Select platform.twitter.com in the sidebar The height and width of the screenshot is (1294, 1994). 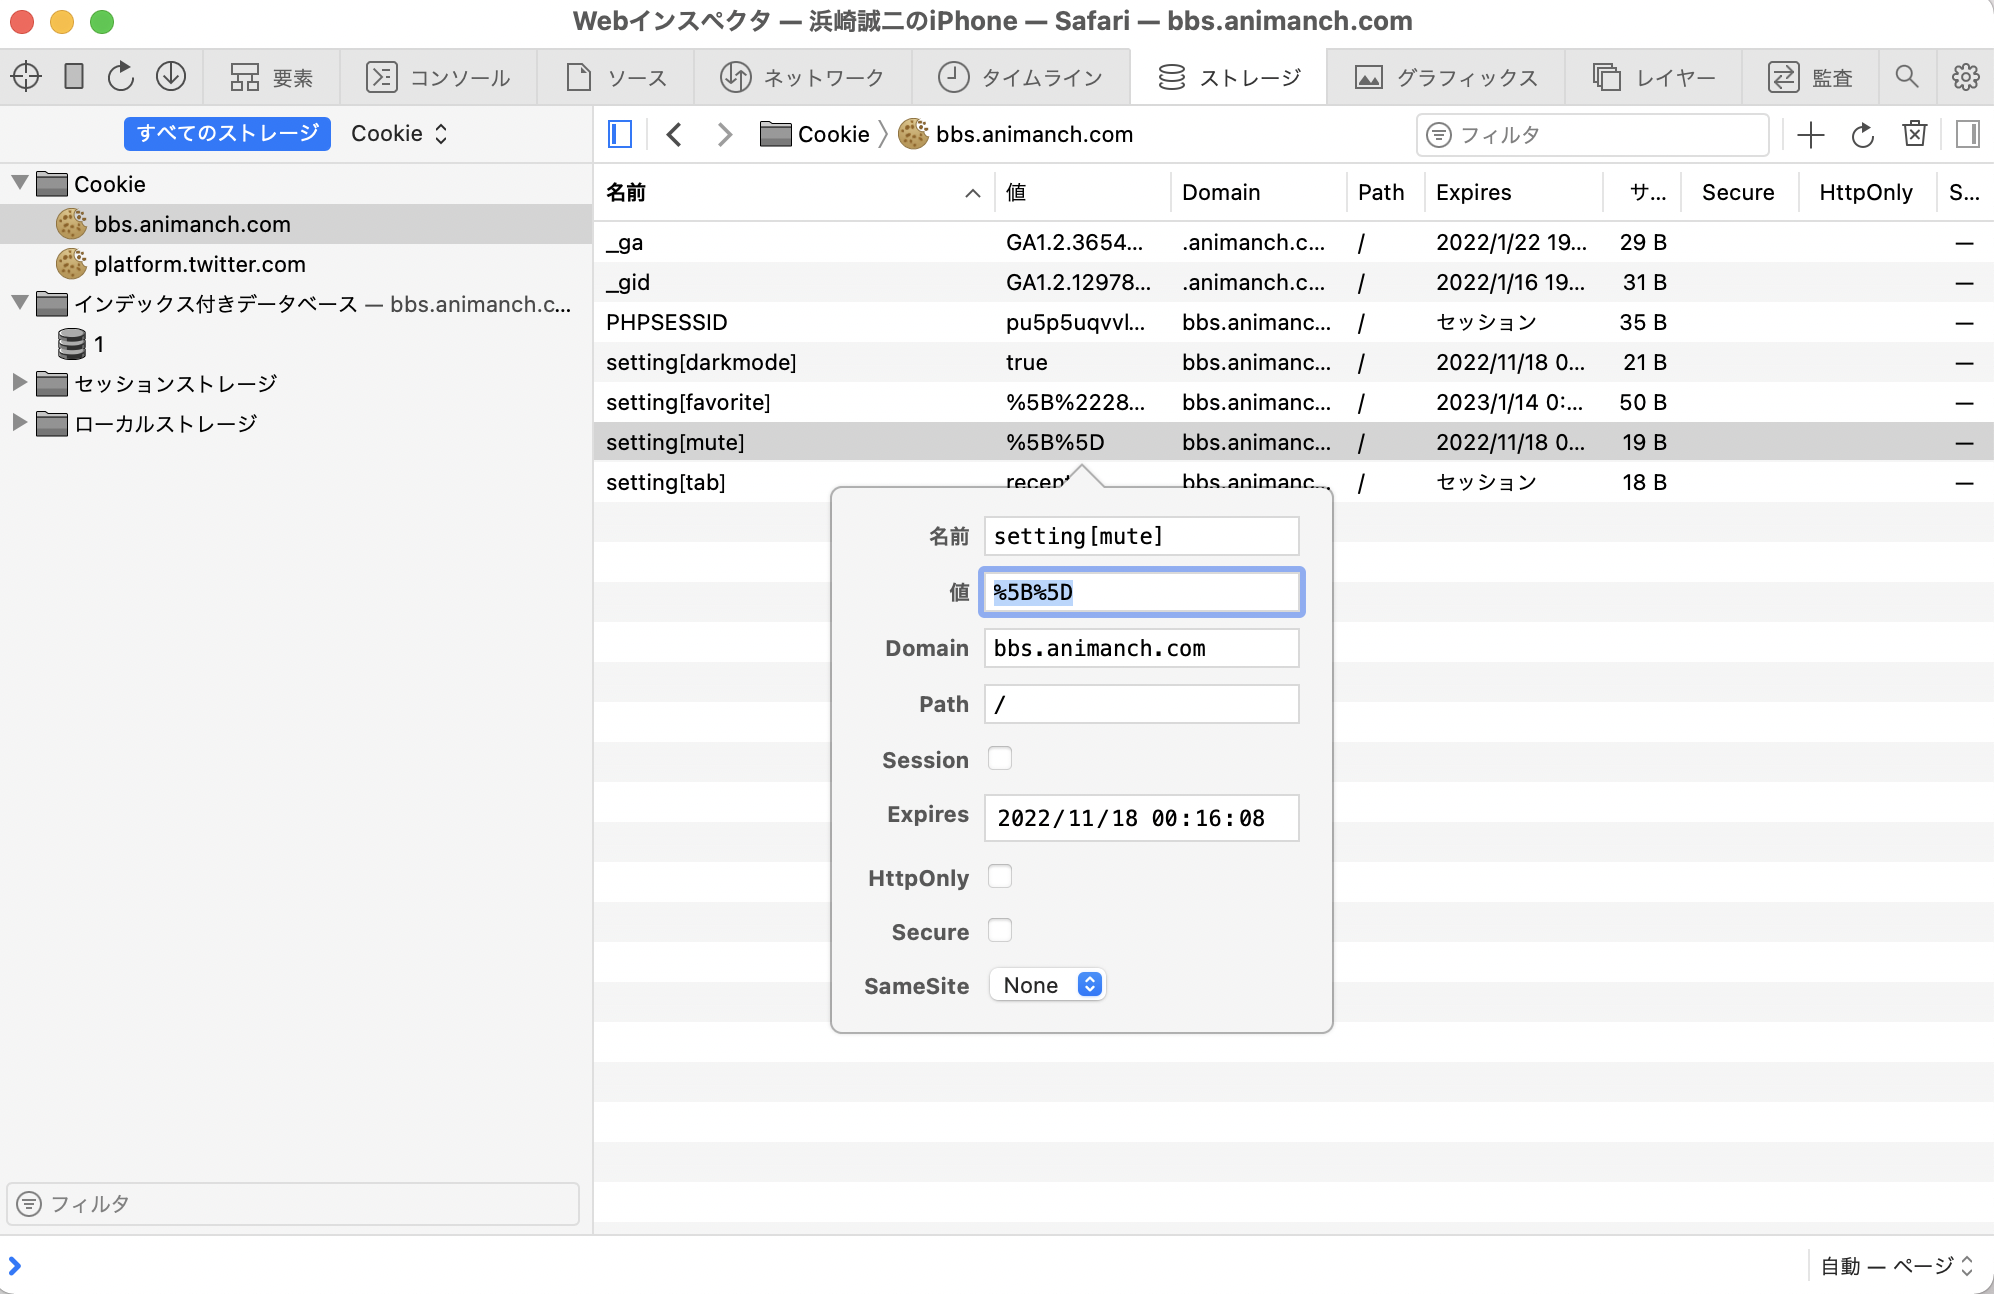click(x=296, y=264)
